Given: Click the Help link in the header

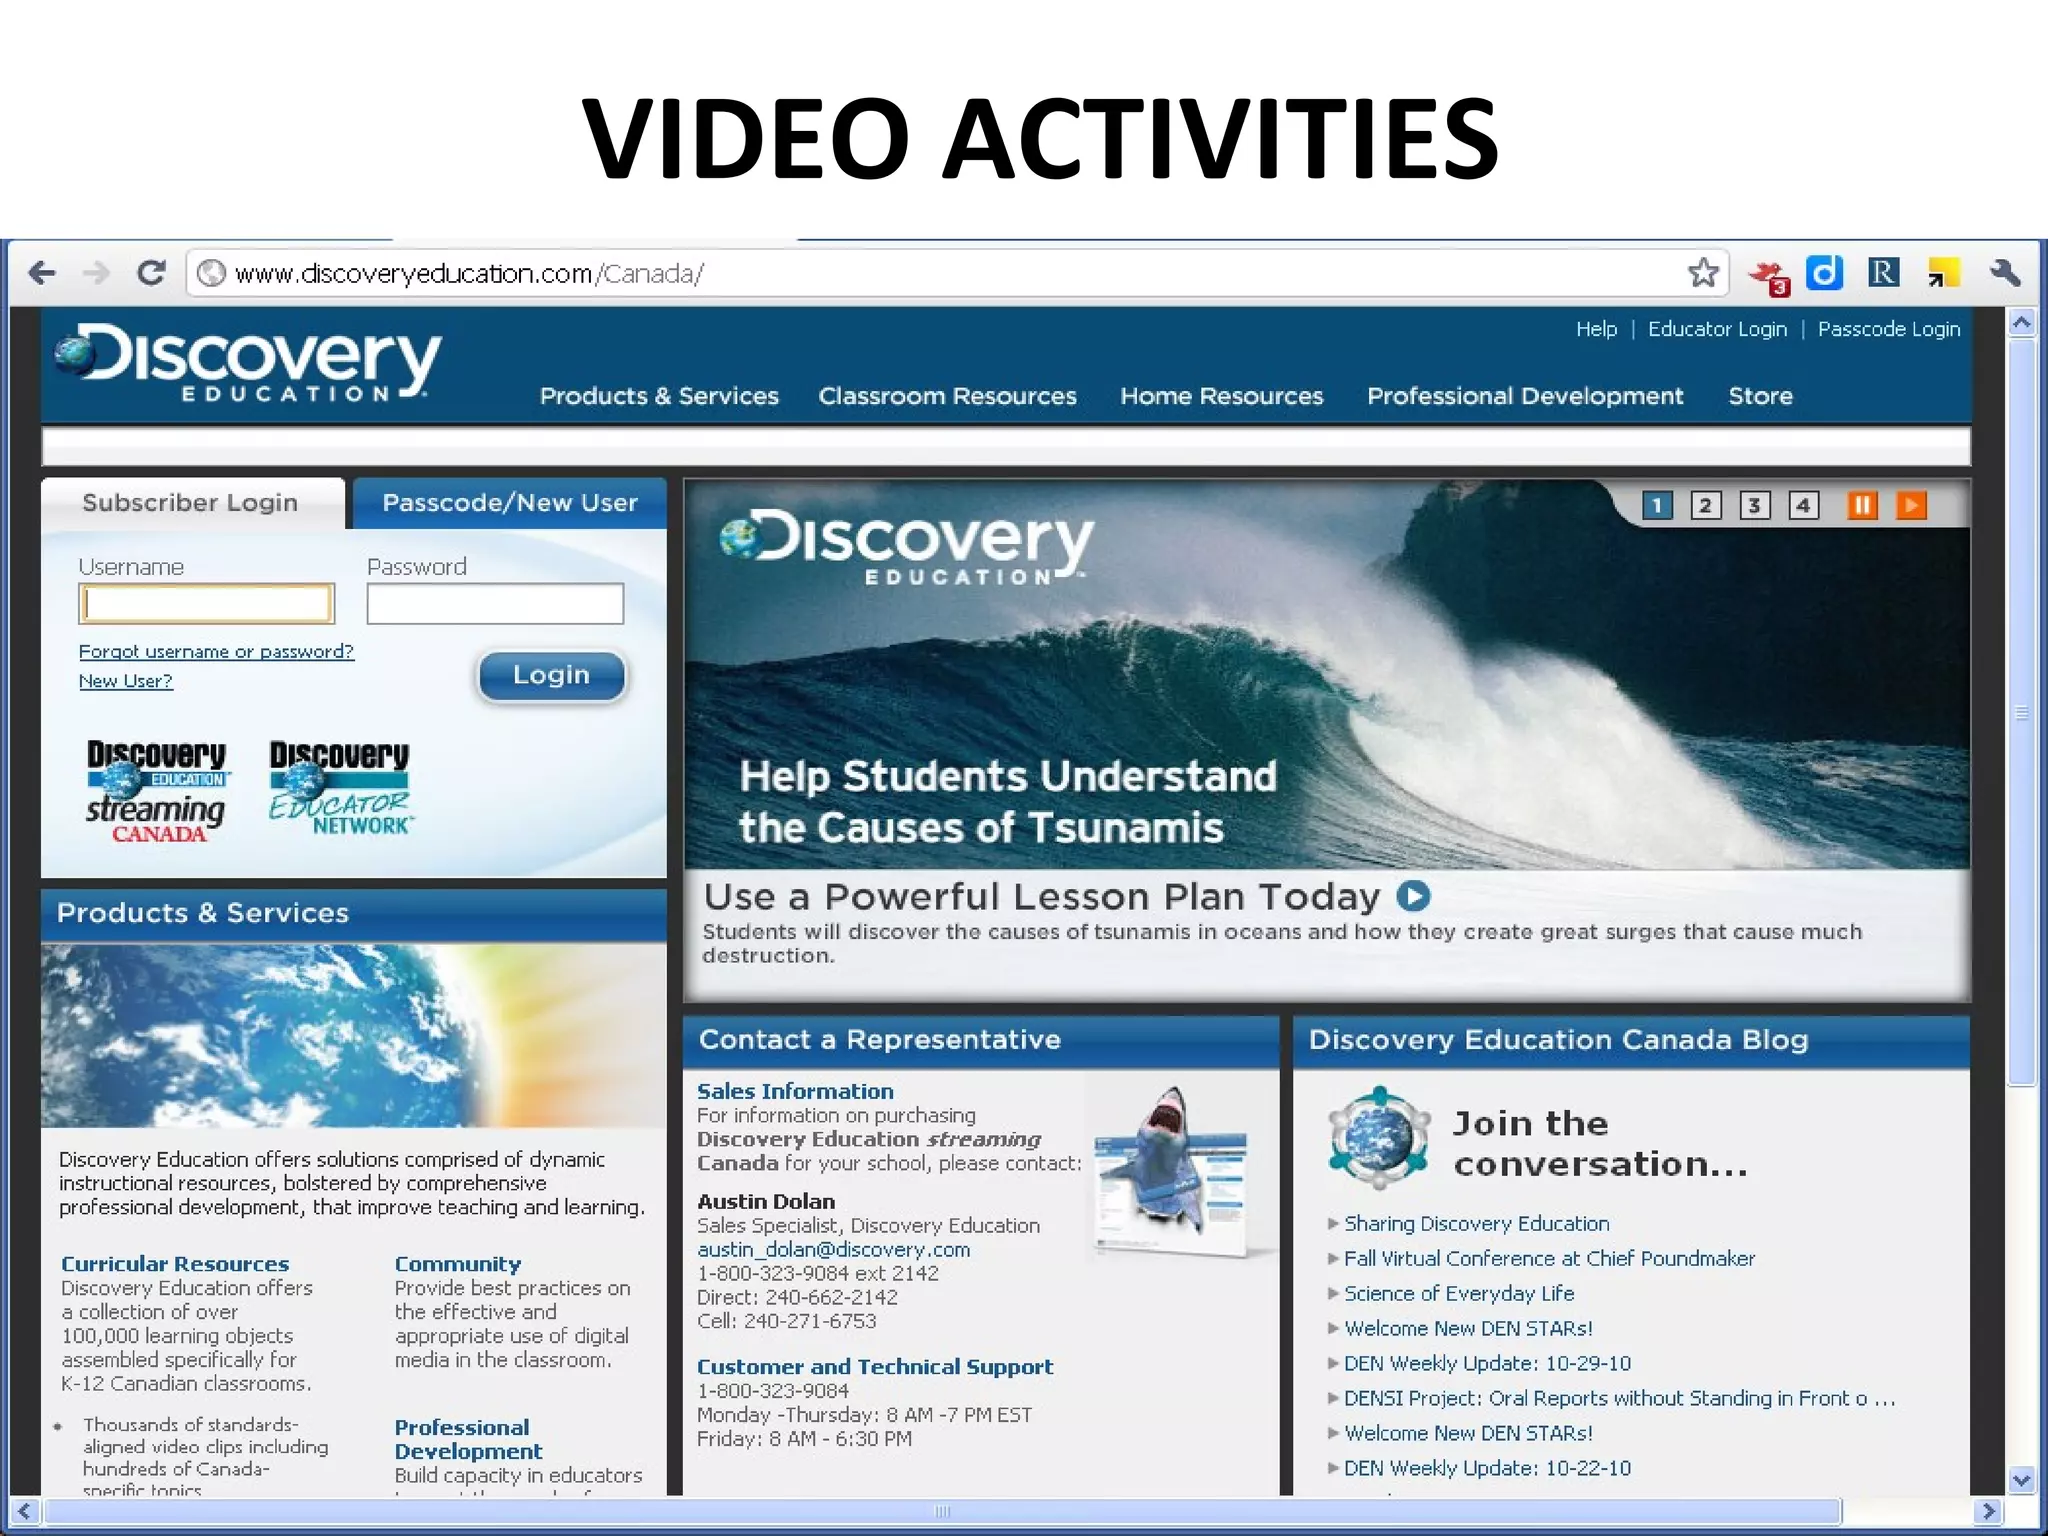Looking at the screenshot, I should (1596, 329).
